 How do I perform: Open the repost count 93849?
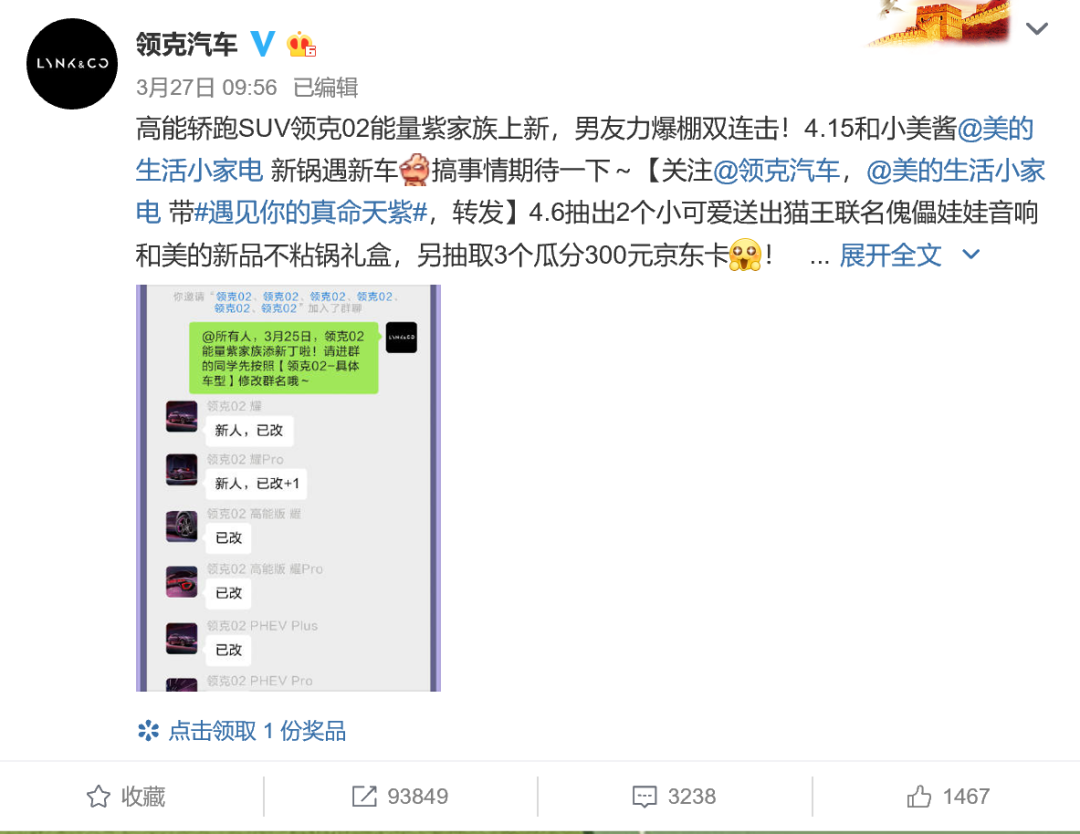click(417, 797)
